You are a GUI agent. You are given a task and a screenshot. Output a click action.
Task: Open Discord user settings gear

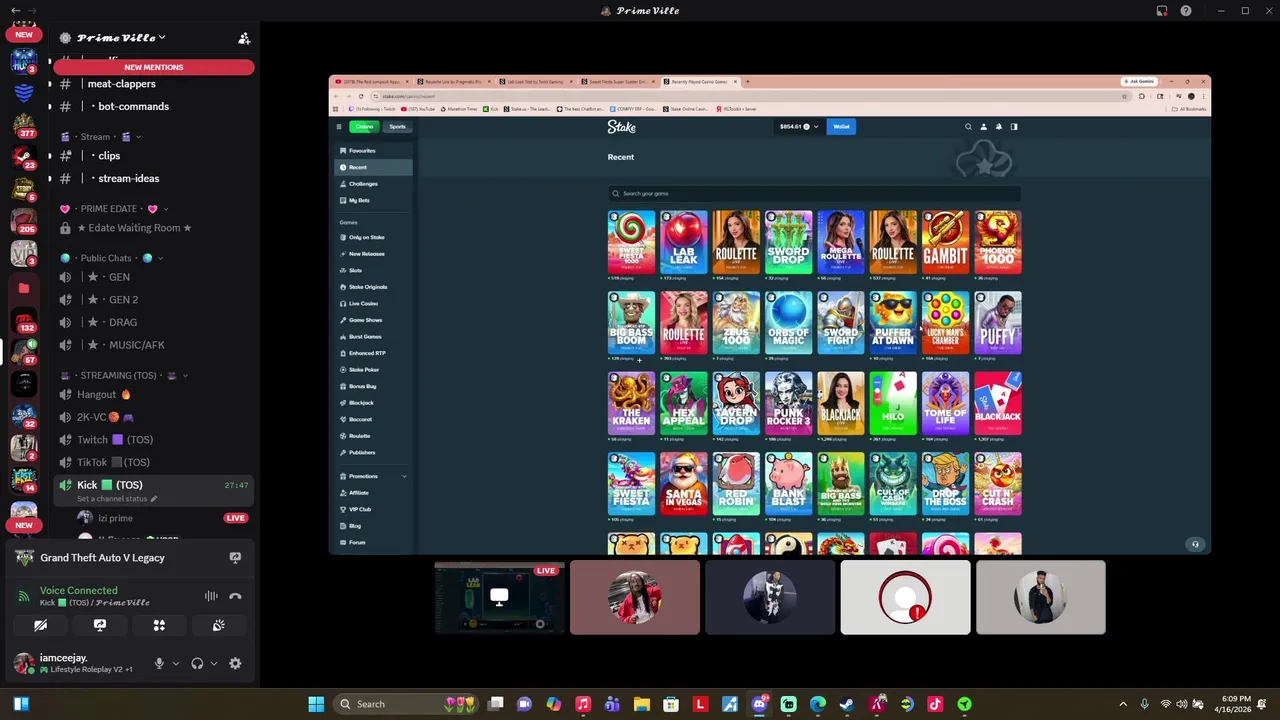(235, 663)
